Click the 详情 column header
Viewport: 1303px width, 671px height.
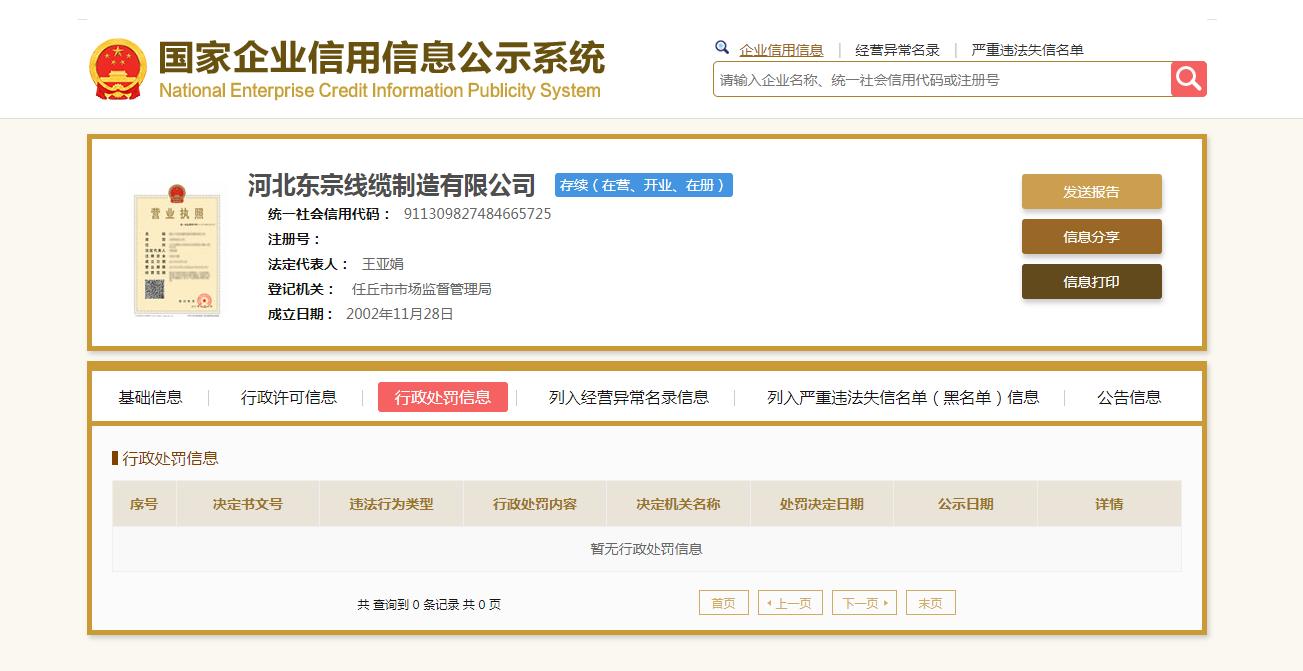[1109, 504]
